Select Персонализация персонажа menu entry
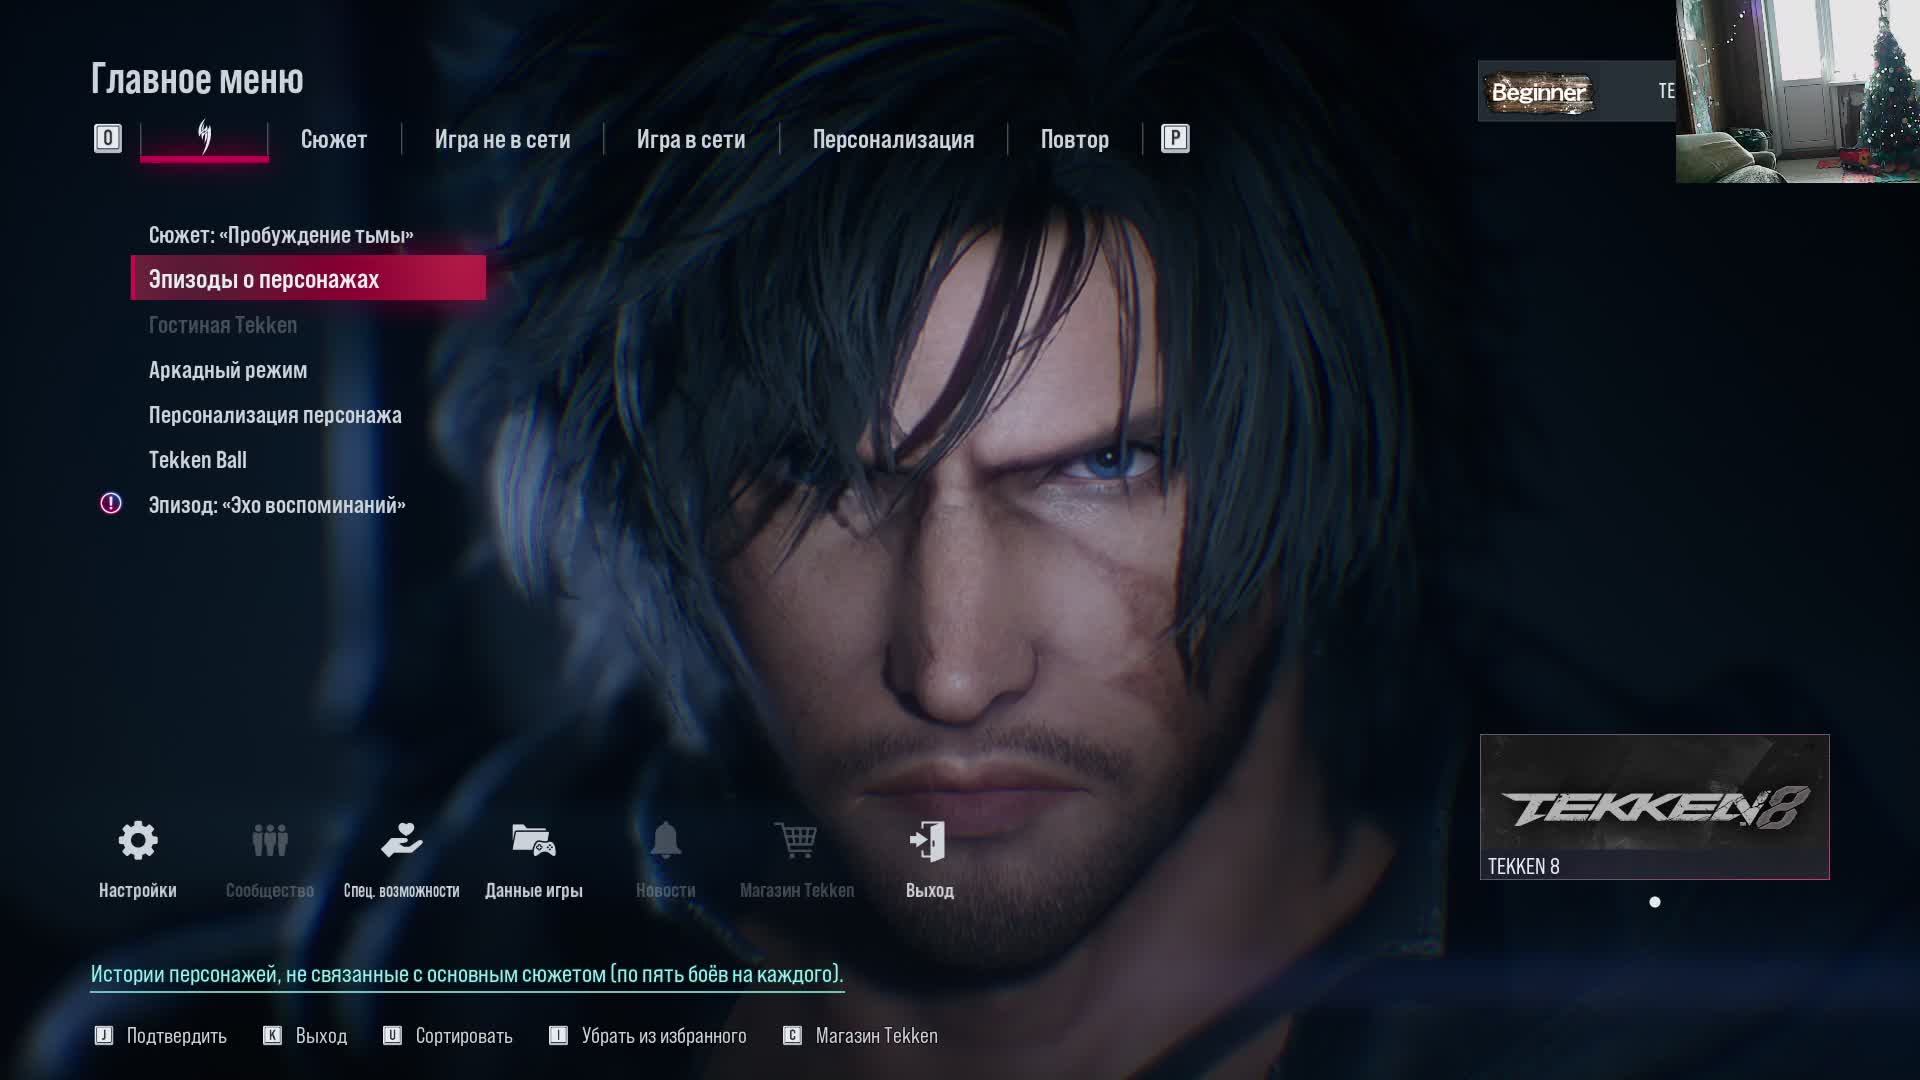 275,415
